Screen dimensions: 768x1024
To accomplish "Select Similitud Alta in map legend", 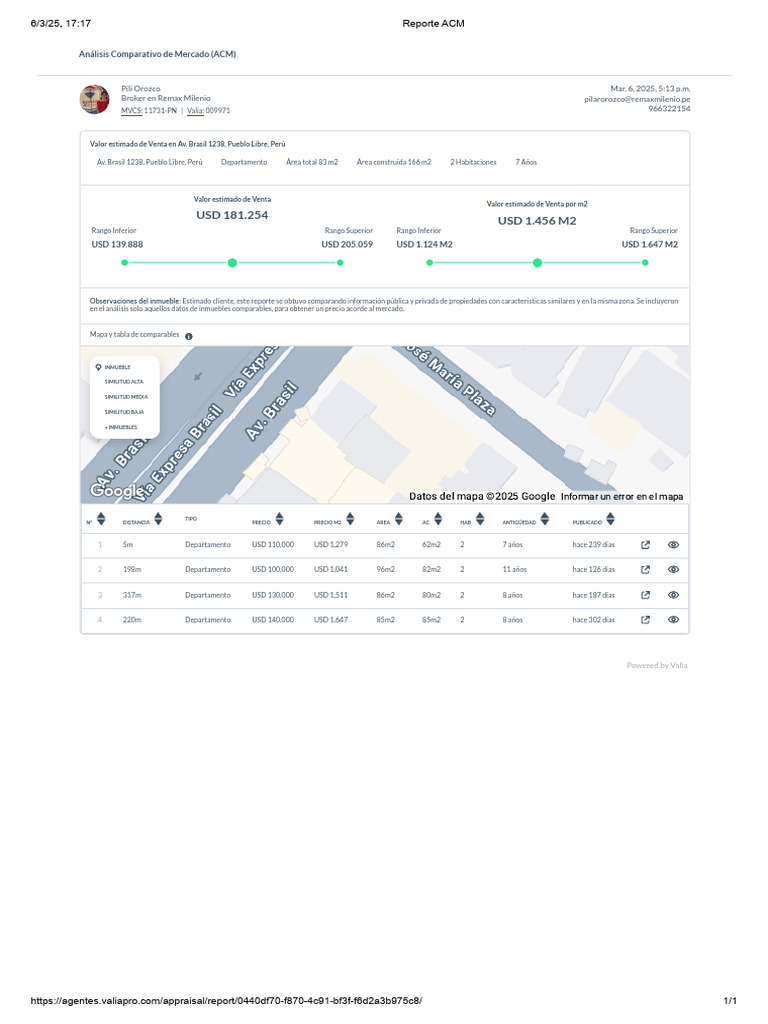I will 124,382.
